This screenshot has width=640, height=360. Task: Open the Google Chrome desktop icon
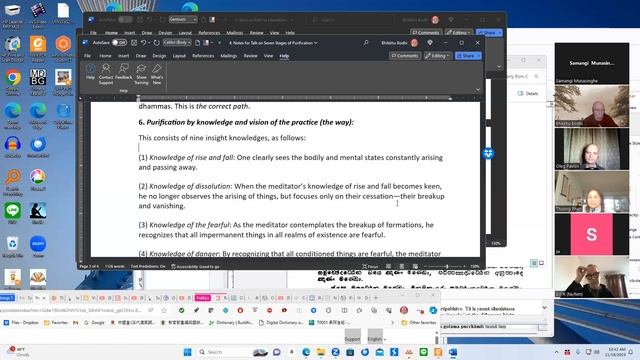pos(13,81)
